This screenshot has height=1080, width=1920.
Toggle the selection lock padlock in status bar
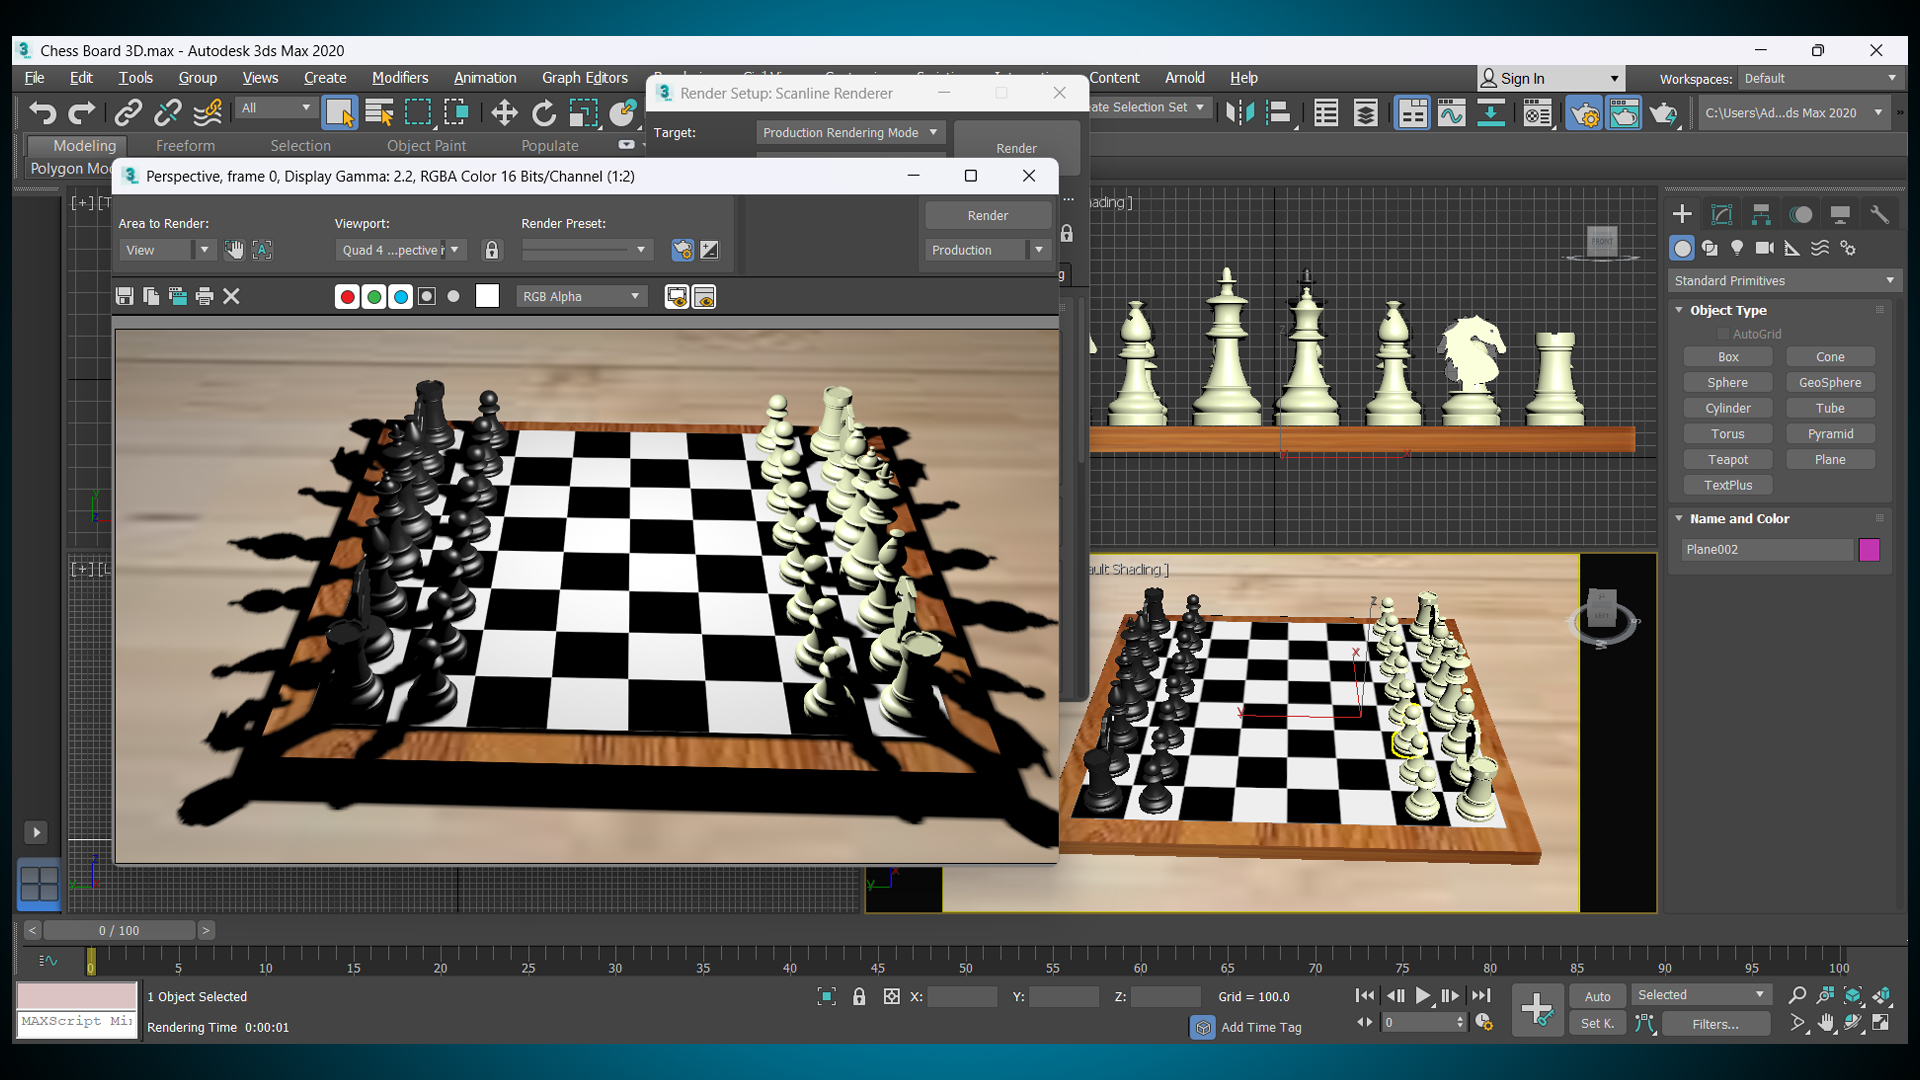pos(859,996)
